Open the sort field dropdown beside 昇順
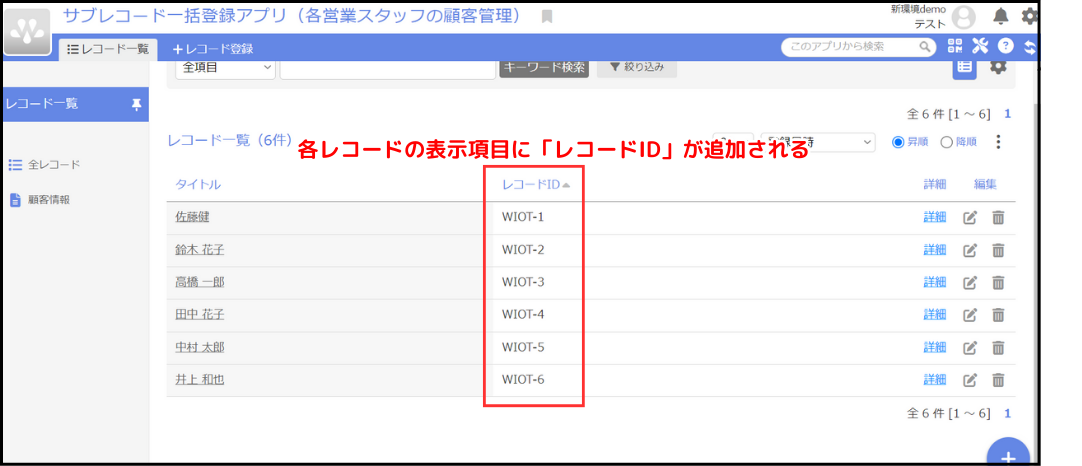The image size is (1082, 466). 818,142
